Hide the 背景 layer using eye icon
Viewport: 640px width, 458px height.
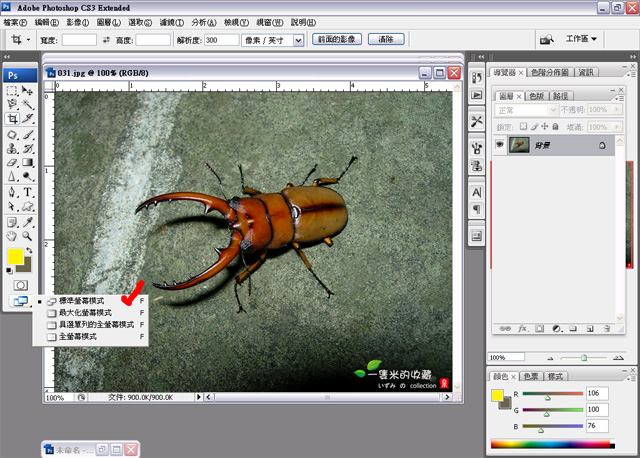coord(500,145)
